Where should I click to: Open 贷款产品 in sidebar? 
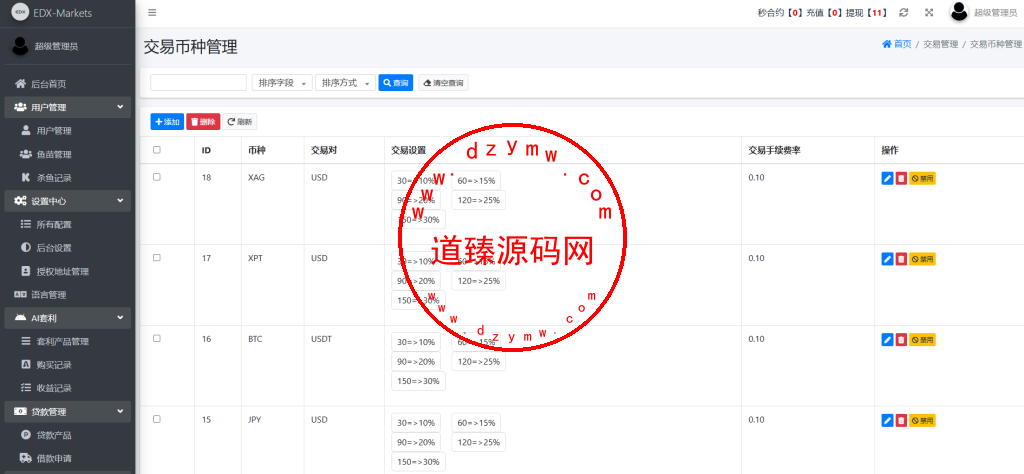67,435
